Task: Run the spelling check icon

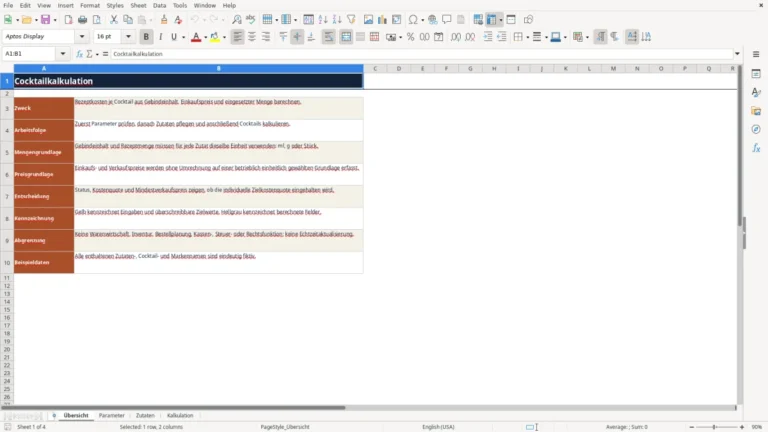Action: click(x=251, y=20)
